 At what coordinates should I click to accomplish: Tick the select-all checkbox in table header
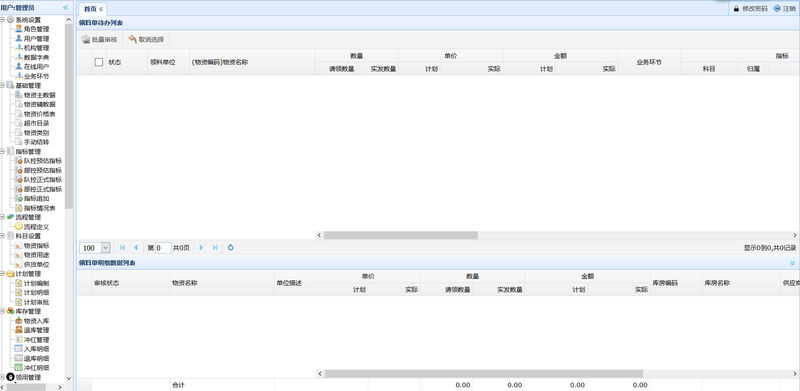click(x=99, y=62)
